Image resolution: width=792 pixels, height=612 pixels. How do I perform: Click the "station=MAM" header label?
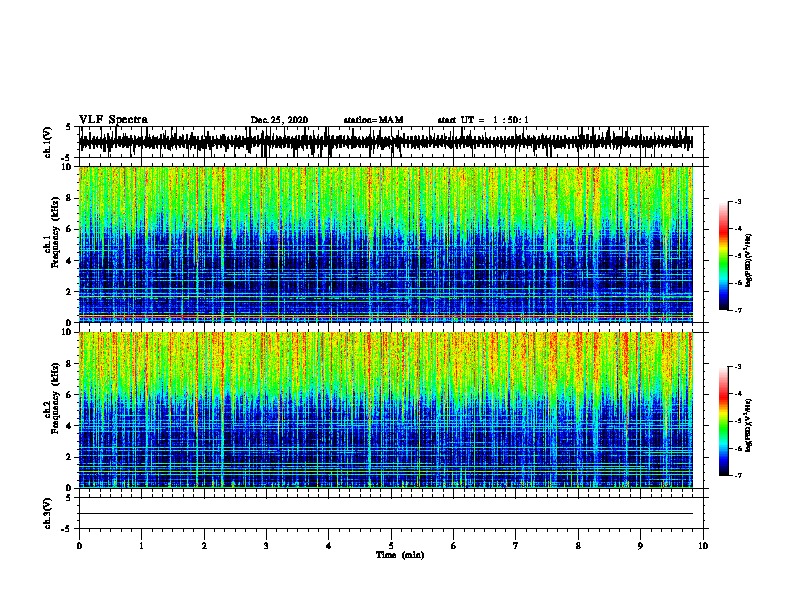tap(373, 120)
